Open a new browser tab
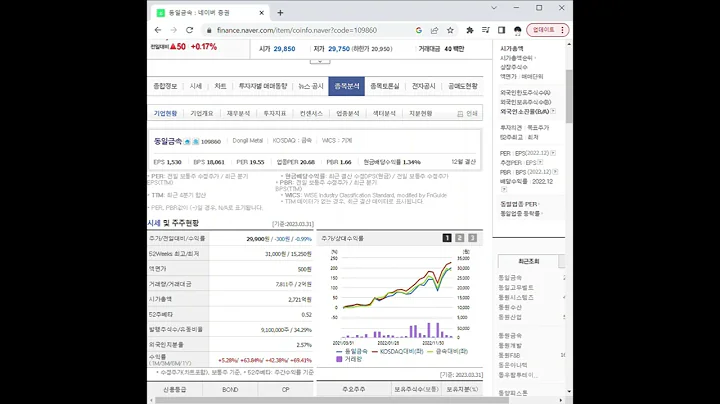The height and width of the screenshot is (404, 720). [280, 13]
